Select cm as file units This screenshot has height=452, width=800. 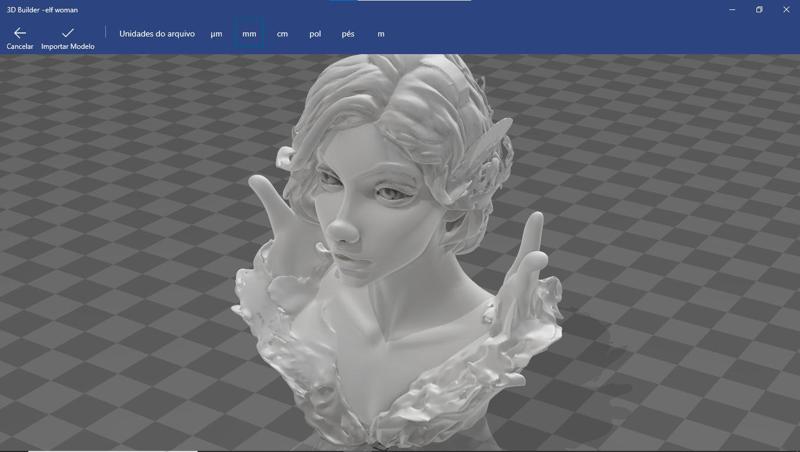(x=282, y=34)
